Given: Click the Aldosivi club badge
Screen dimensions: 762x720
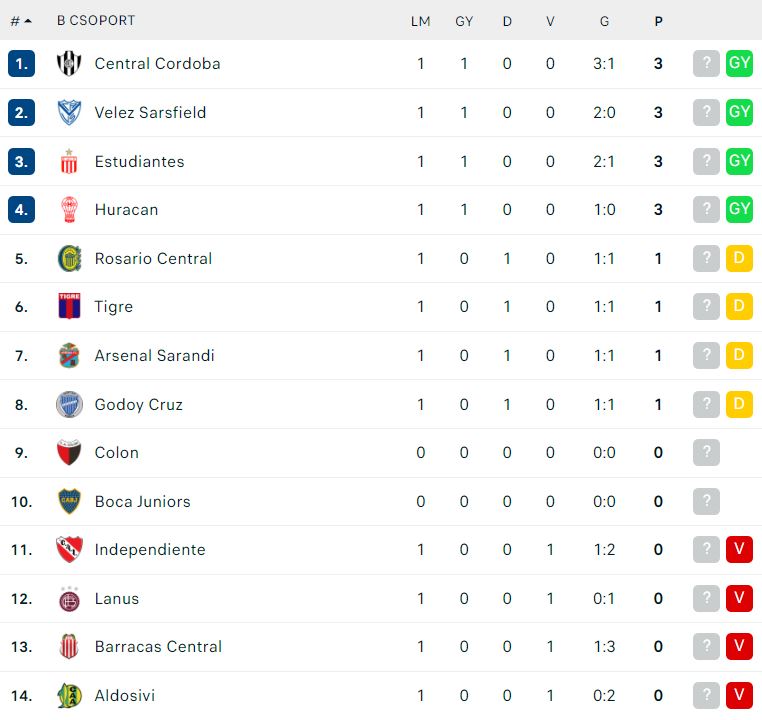Looking at the screenshot, I should coord(69,695).
